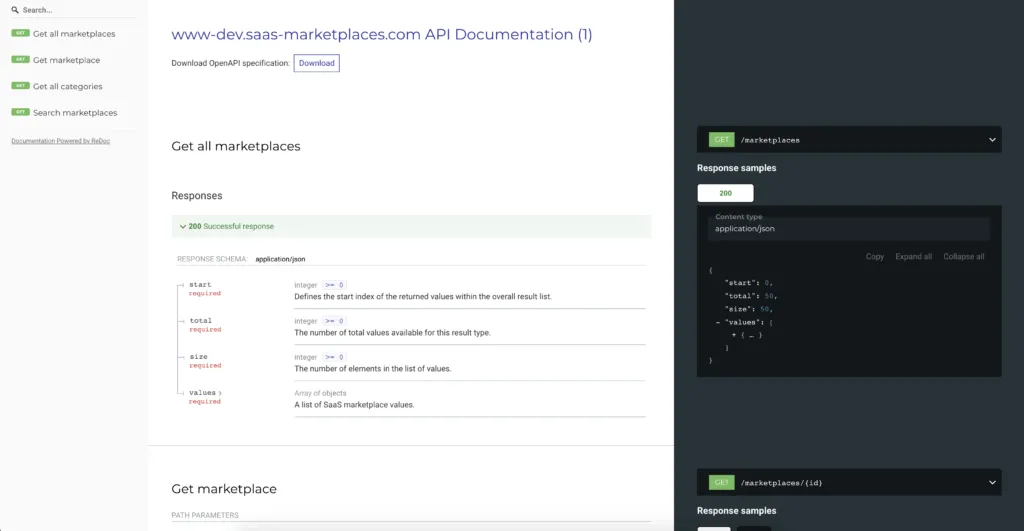
Task: Click the start property name
Action: 200,285
